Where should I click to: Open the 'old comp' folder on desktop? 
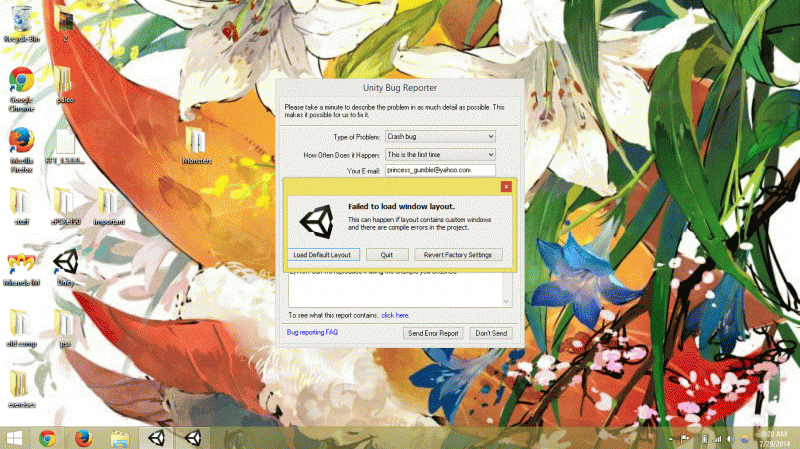pos(21,328)
